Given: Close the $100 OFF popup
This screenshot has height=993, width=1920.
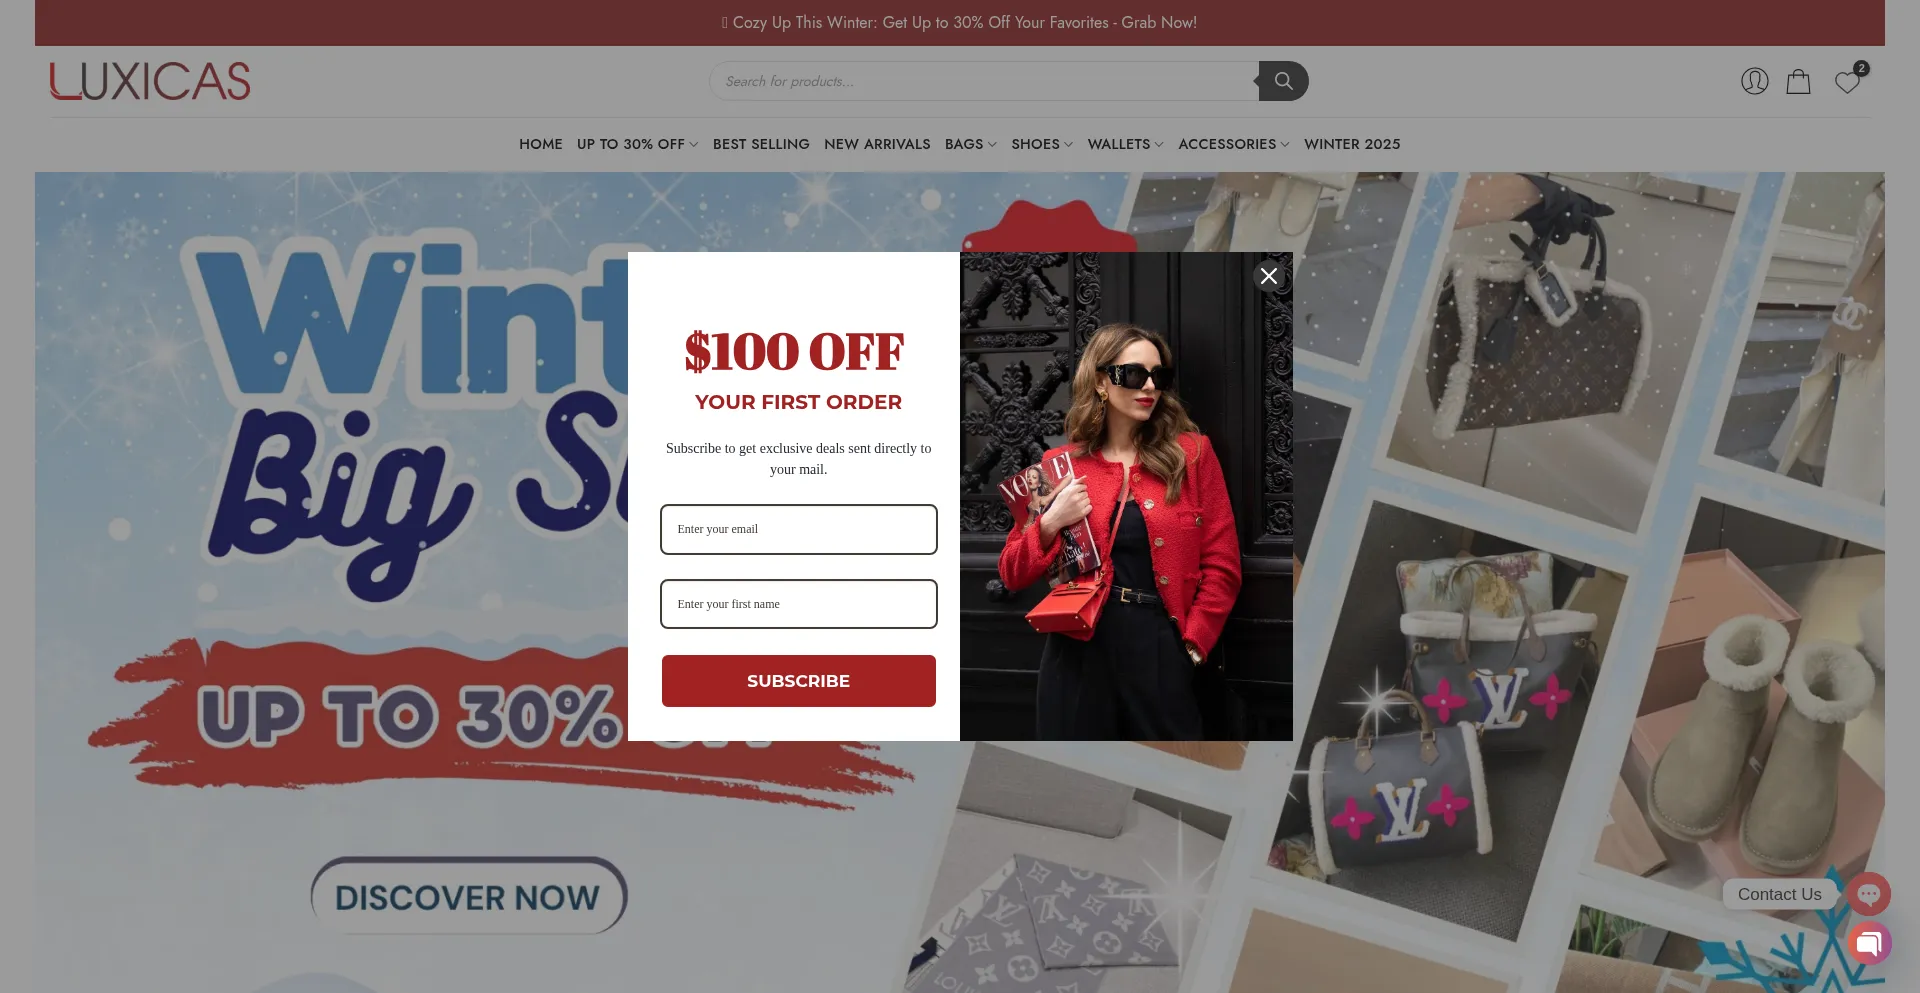Looking at the screenshot, I should [1269, 276].
